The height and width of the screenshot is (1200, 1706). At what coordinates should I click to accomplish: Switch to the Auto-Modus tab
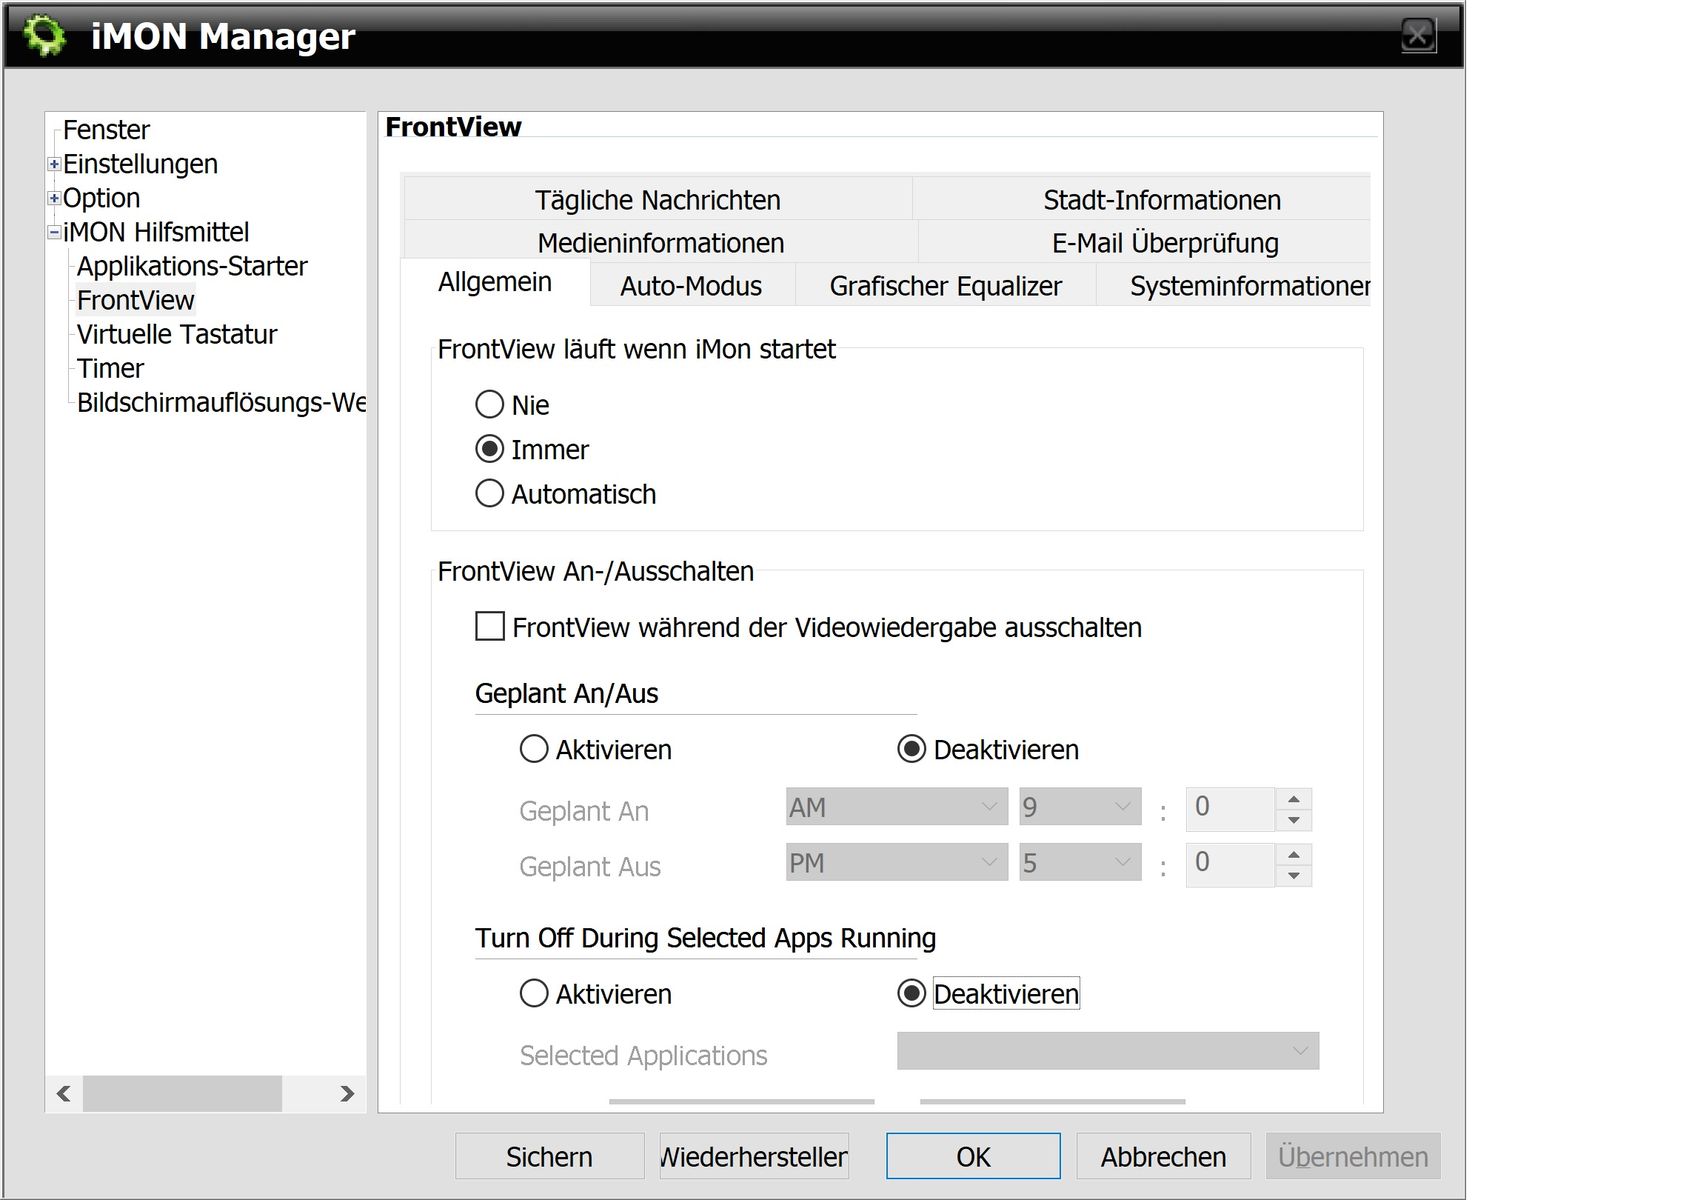[691, 286]
